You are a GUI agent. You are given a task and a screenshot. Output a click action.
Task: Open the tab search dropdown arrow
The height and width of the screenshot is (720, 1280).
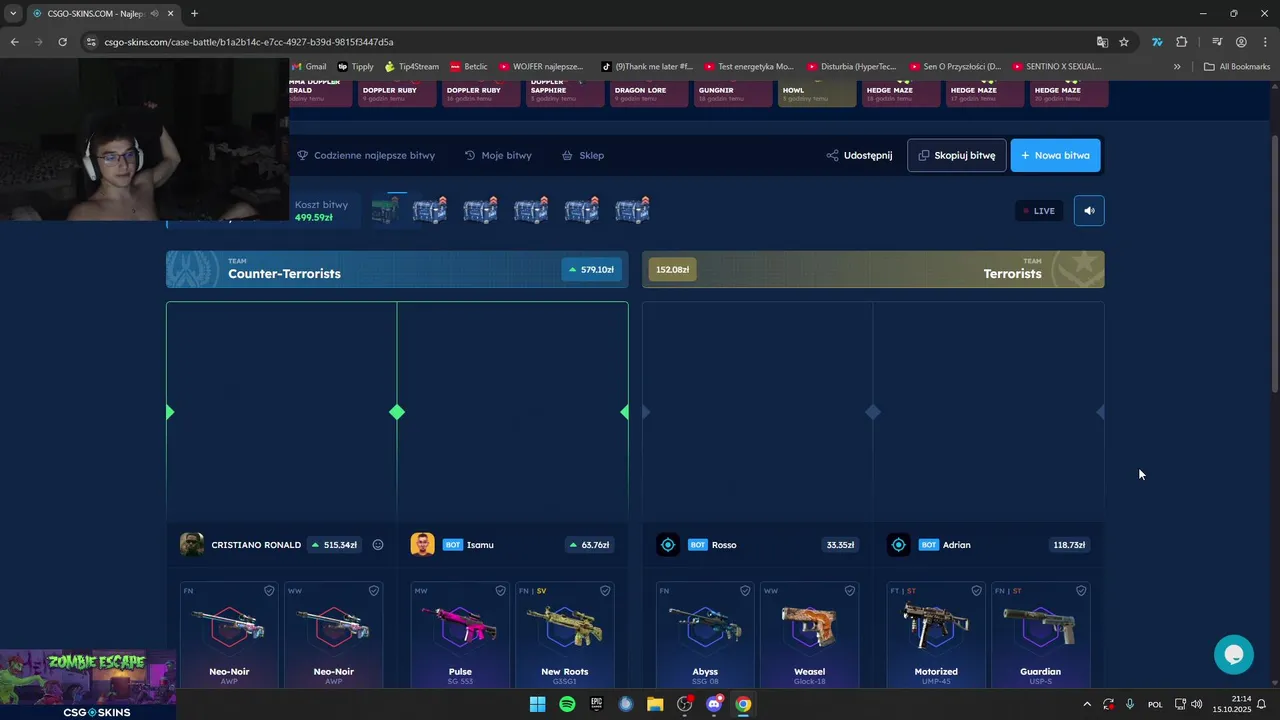(13, 14)
